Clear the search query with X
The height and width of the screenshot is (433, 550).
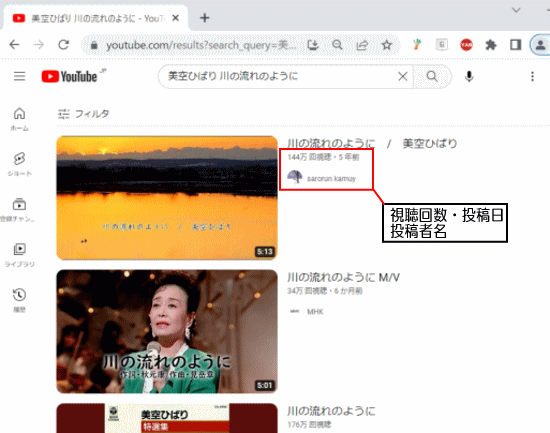(403, 76)
